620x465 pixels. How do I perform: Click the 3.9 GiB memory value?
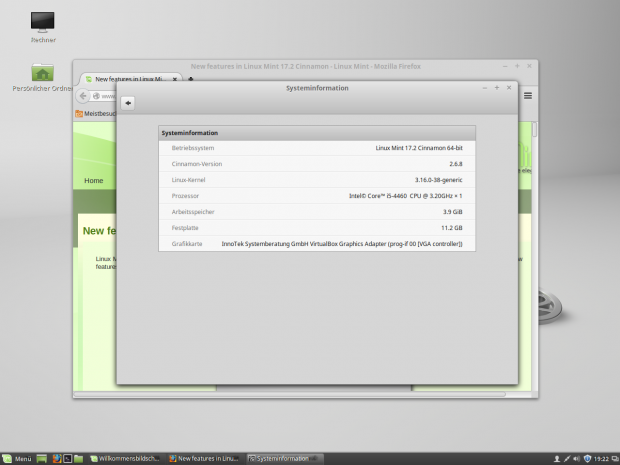pos(452,212)
